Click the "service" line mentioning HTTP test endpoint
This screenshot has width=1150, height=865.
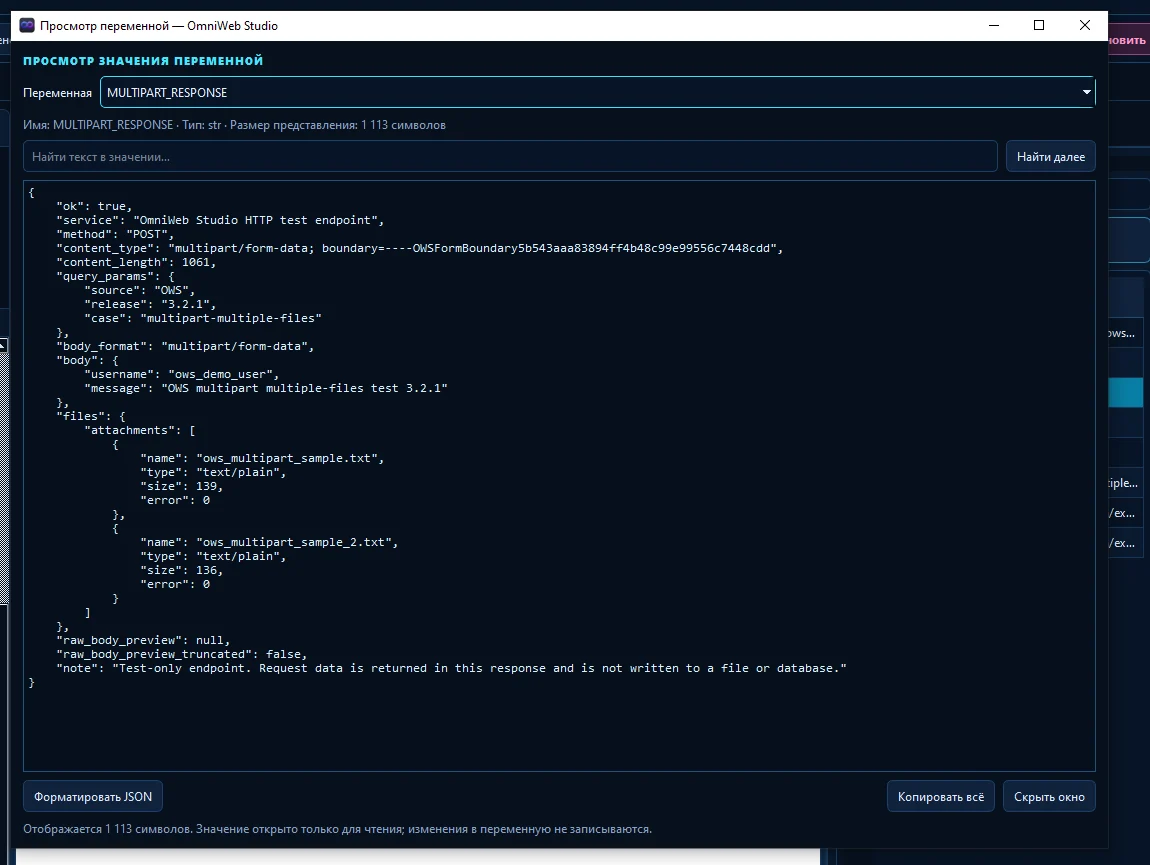pos(220,220)
